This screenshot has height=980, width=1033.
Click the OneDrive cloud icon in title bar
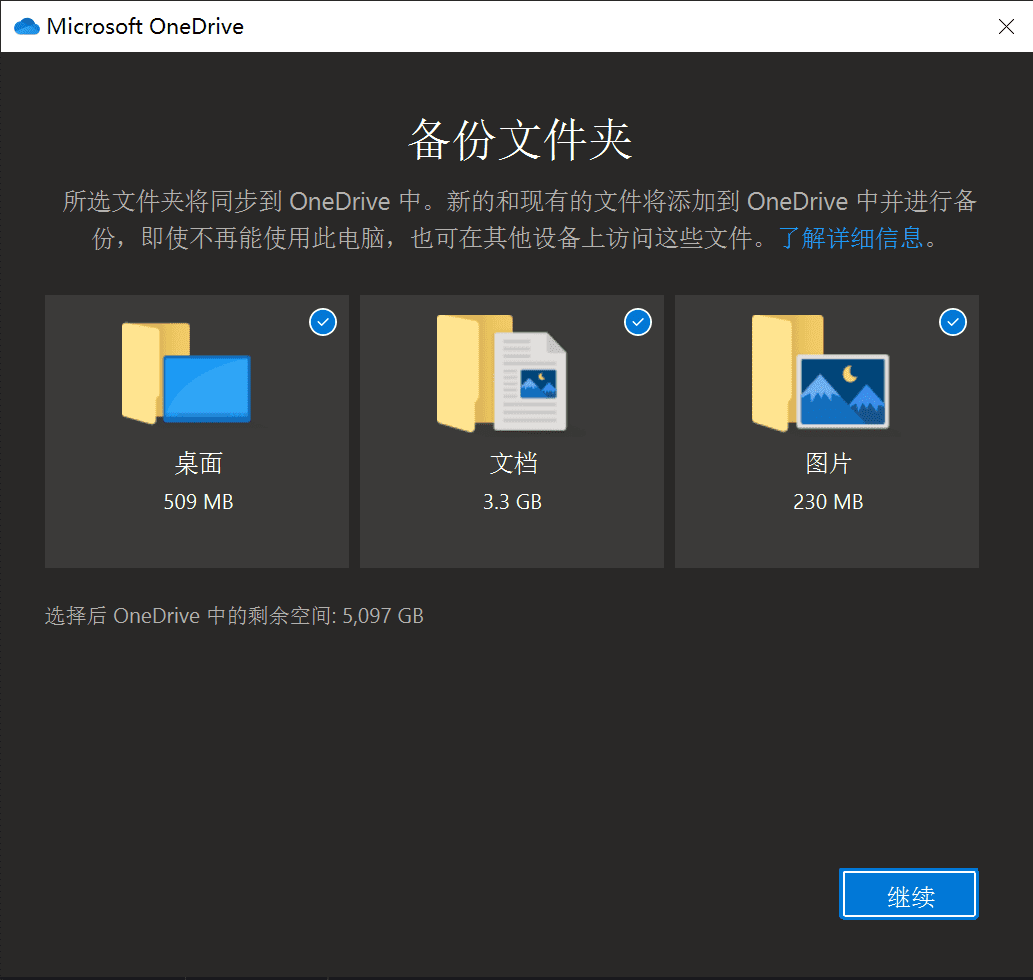click(27, 27)
